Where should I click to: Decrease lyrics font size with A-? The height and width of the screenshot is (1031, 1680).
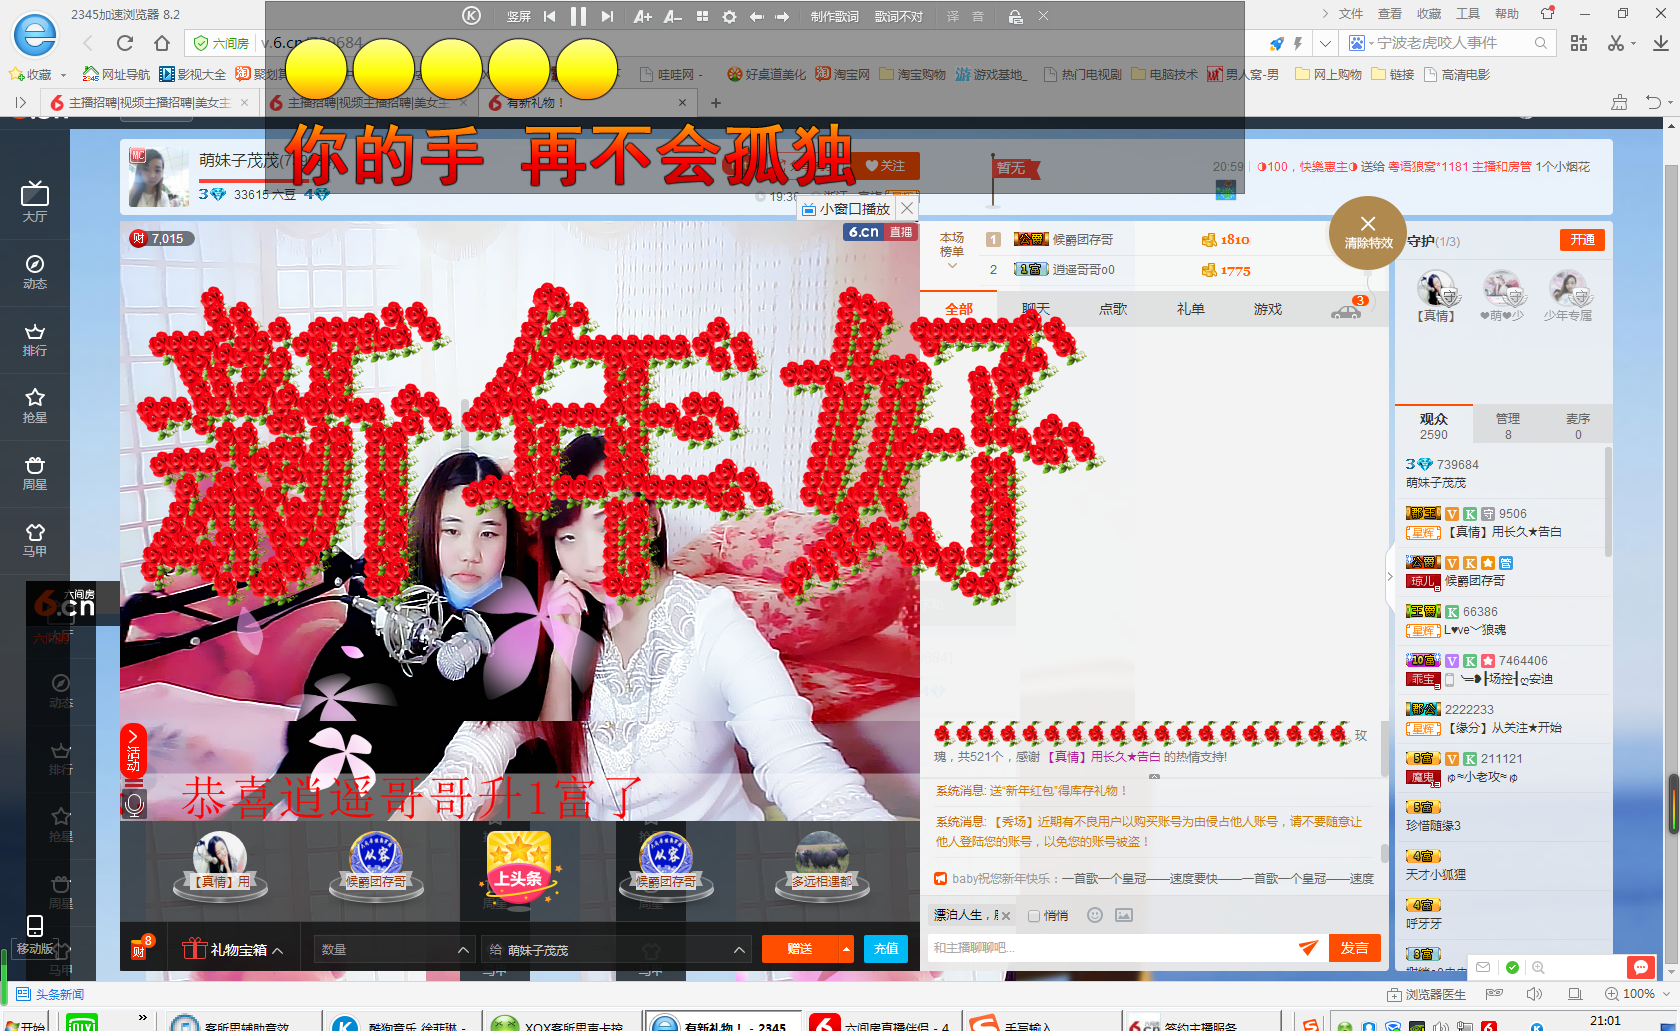[x=672, y=16]
